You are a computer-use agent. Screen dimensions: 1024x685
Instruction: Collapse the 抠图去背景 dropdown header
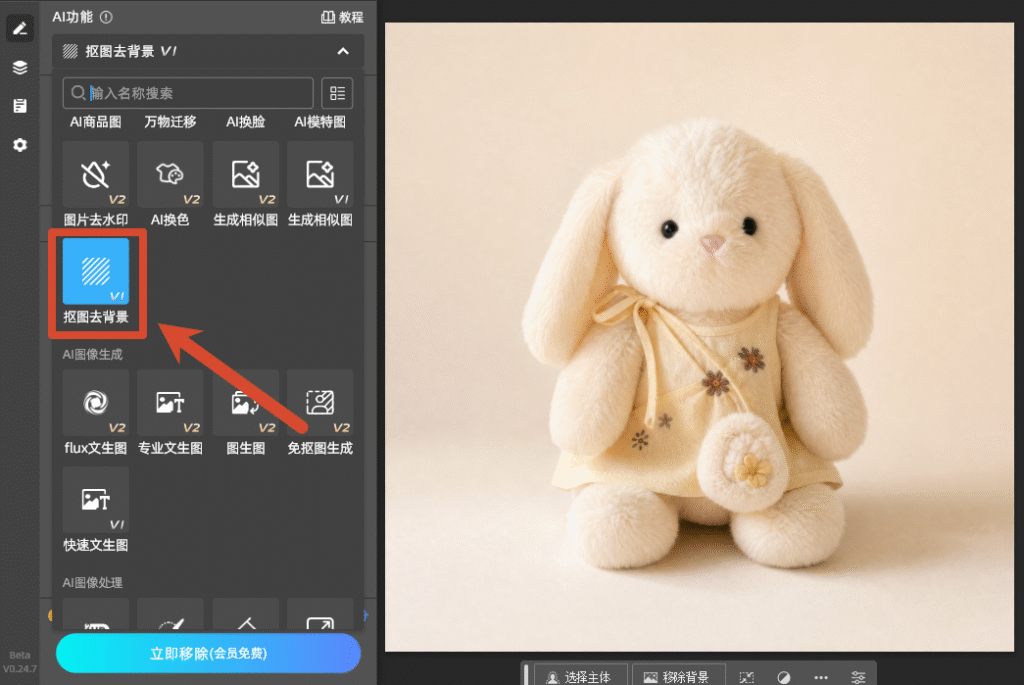coord(208,51)
